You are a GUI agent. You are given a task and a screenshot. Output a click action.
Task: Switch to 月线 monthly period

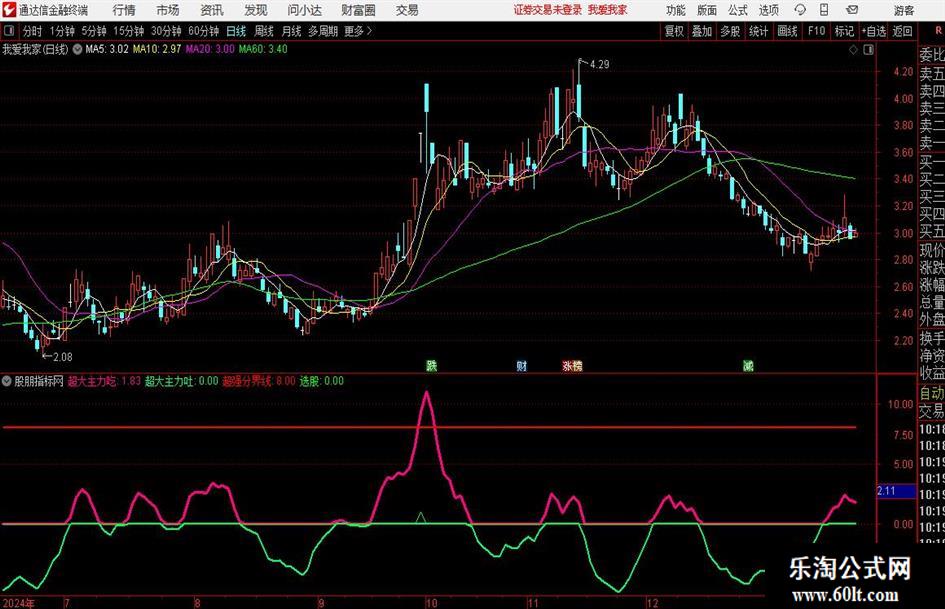(291, 31)
